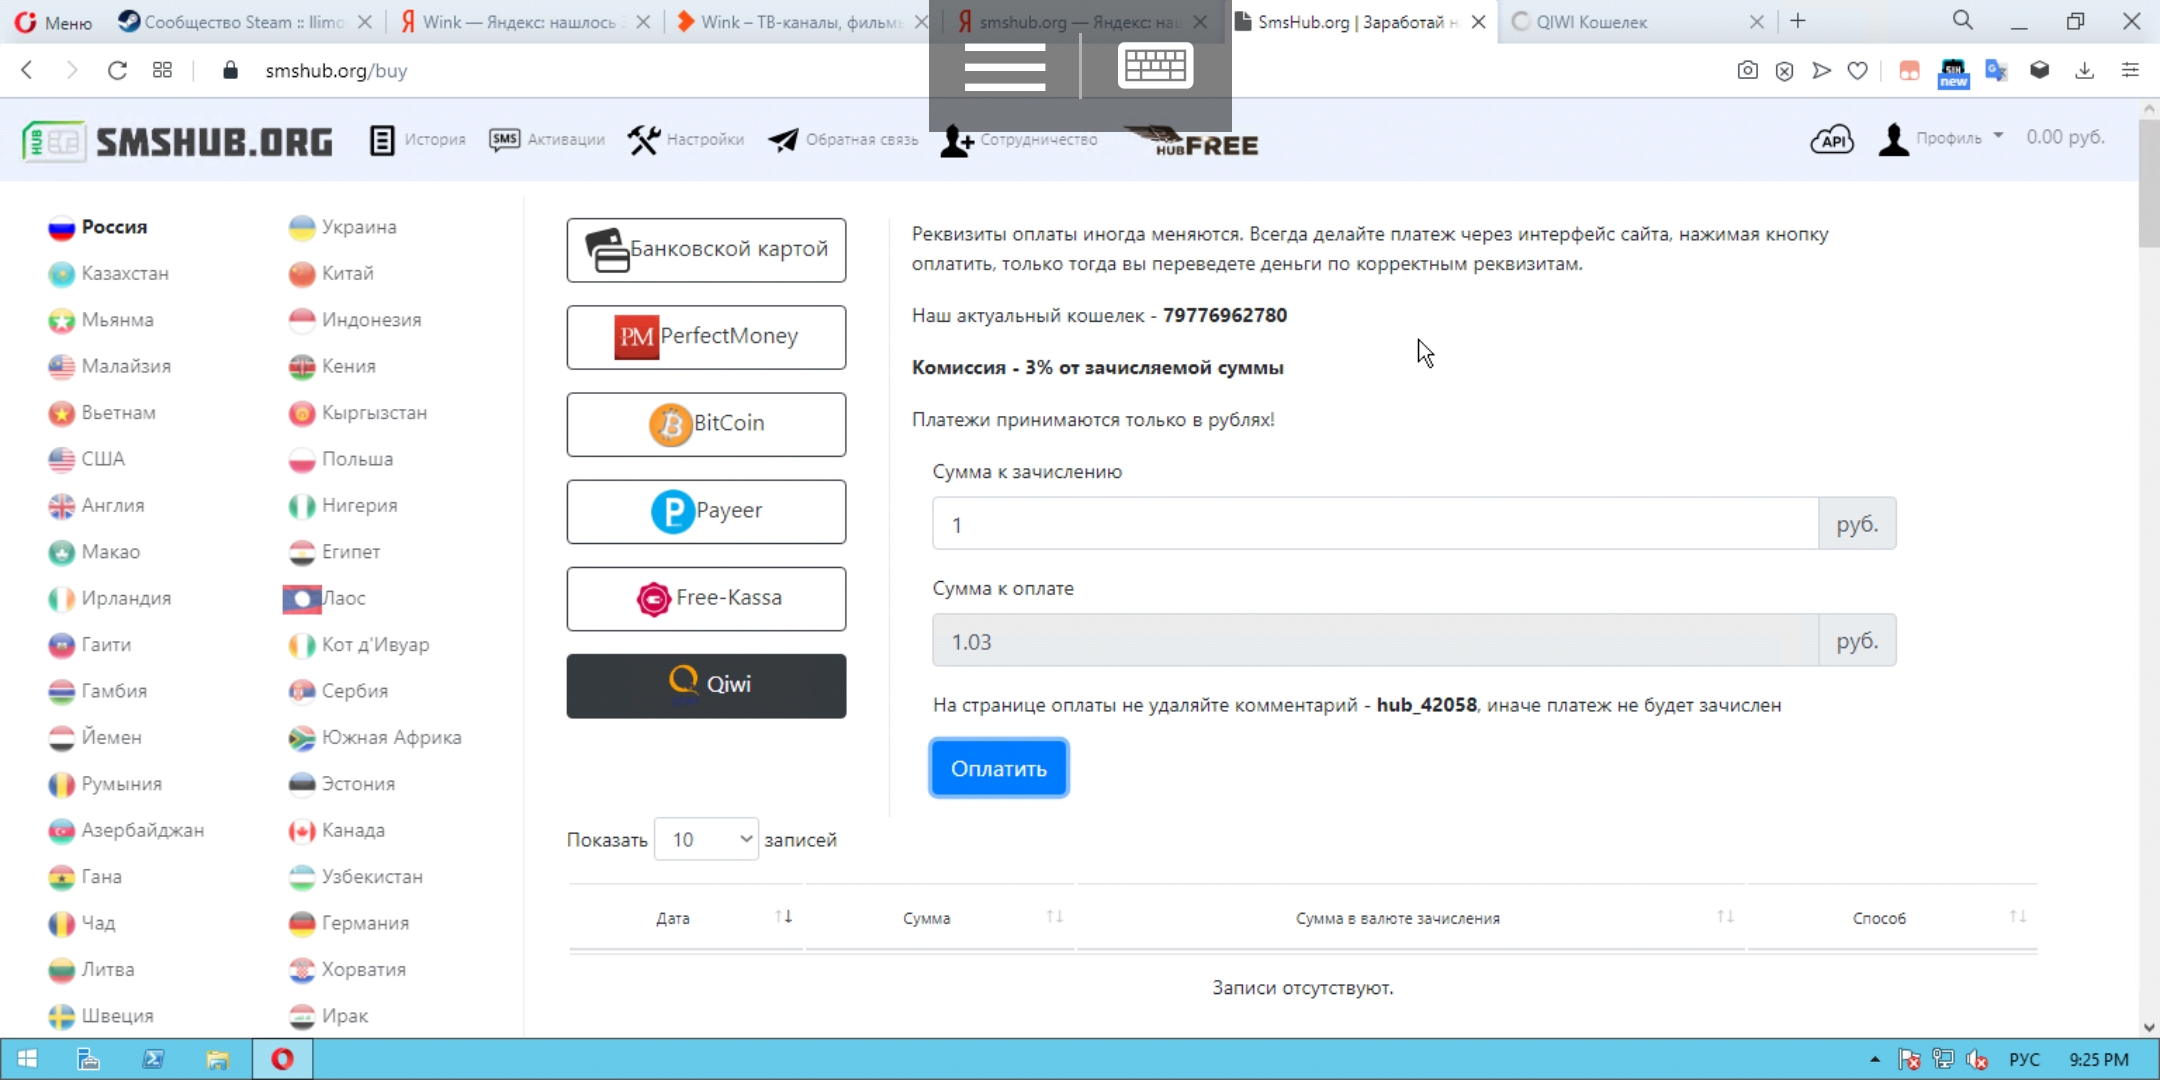This screenshot has height=1080, width=2160.
Task: Take a snapshot with browser camera icon
Action: point(1747,70)
